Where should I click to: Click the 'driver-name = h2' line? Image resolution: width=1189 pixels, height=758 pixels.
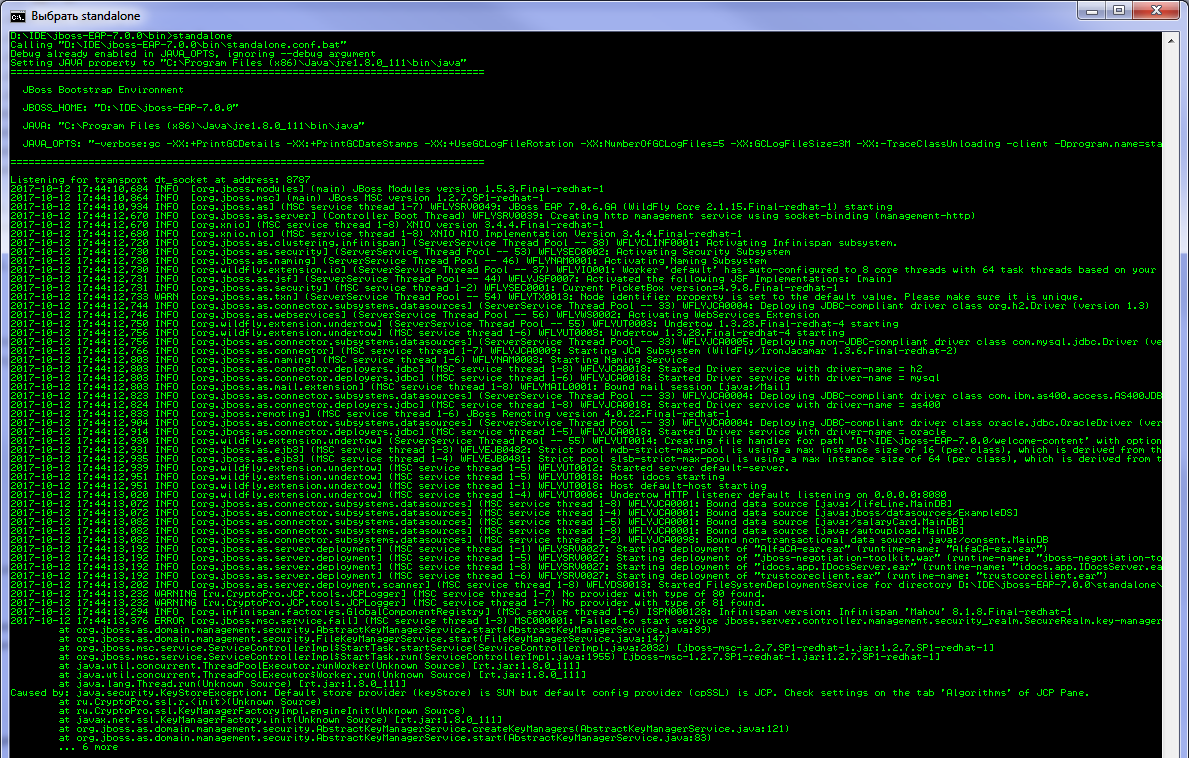click(466, 369)
